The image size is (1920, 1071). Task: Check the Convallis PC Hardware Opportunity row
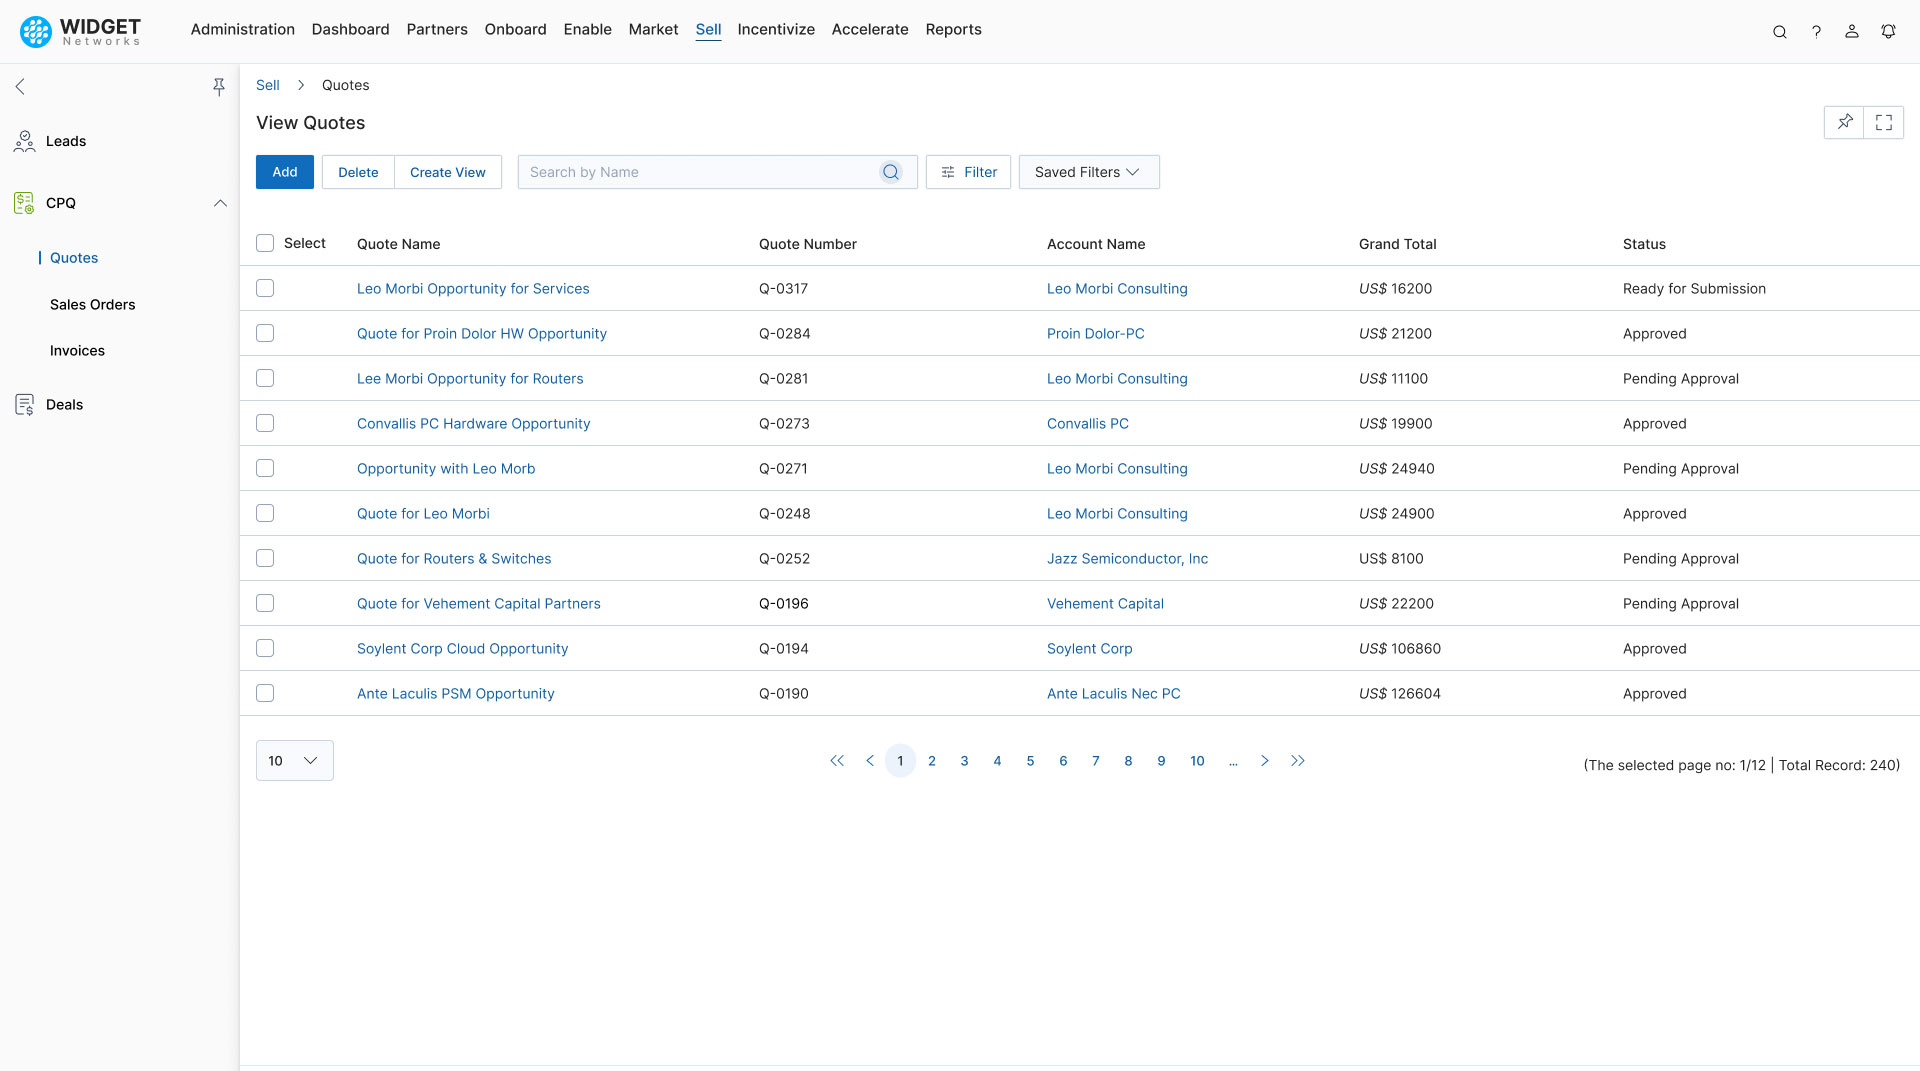coord(265,423)
